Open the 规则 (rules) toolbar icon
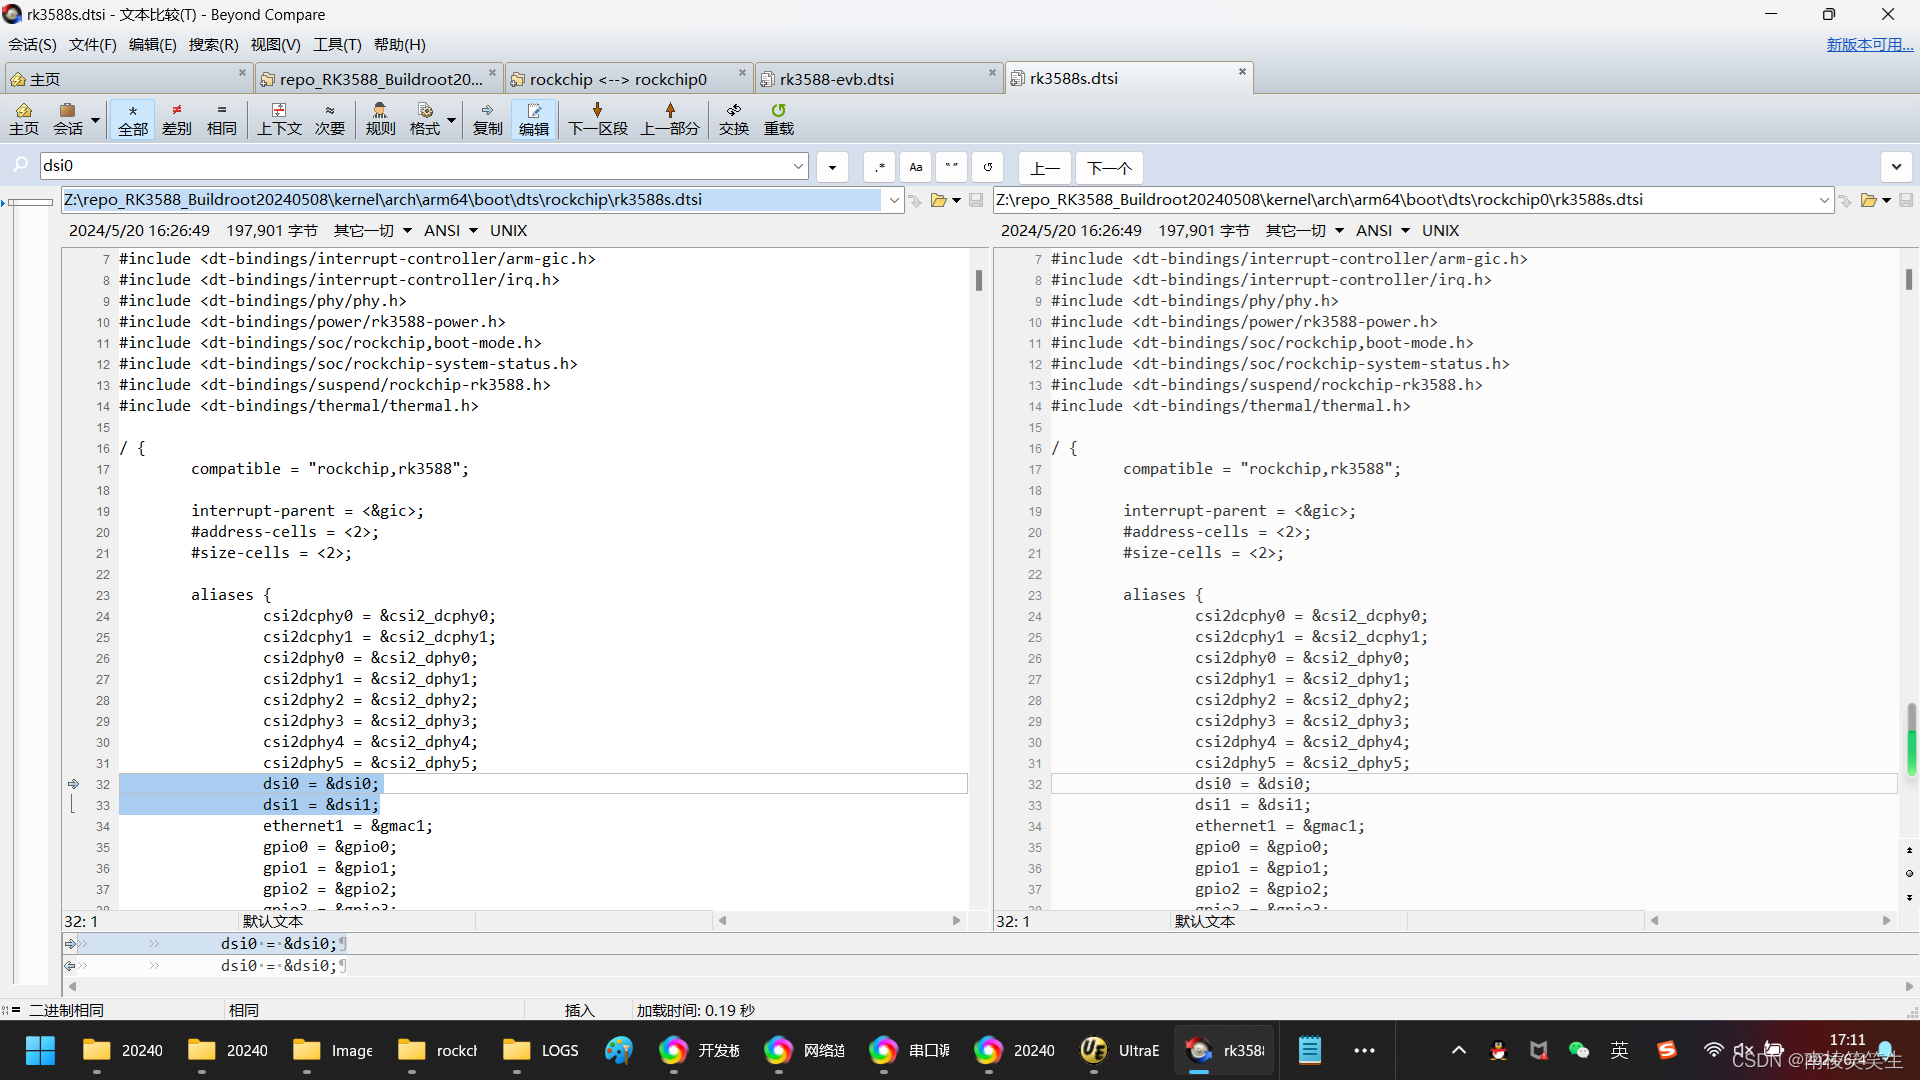The height and width of the screenshot is (1080, 1920). click(x=380, y=119)
